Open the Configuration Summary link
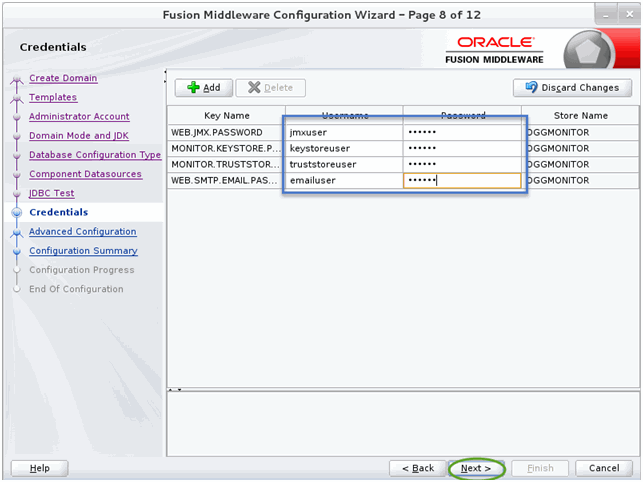The image size is (643, 482). [x=83, y=251]
